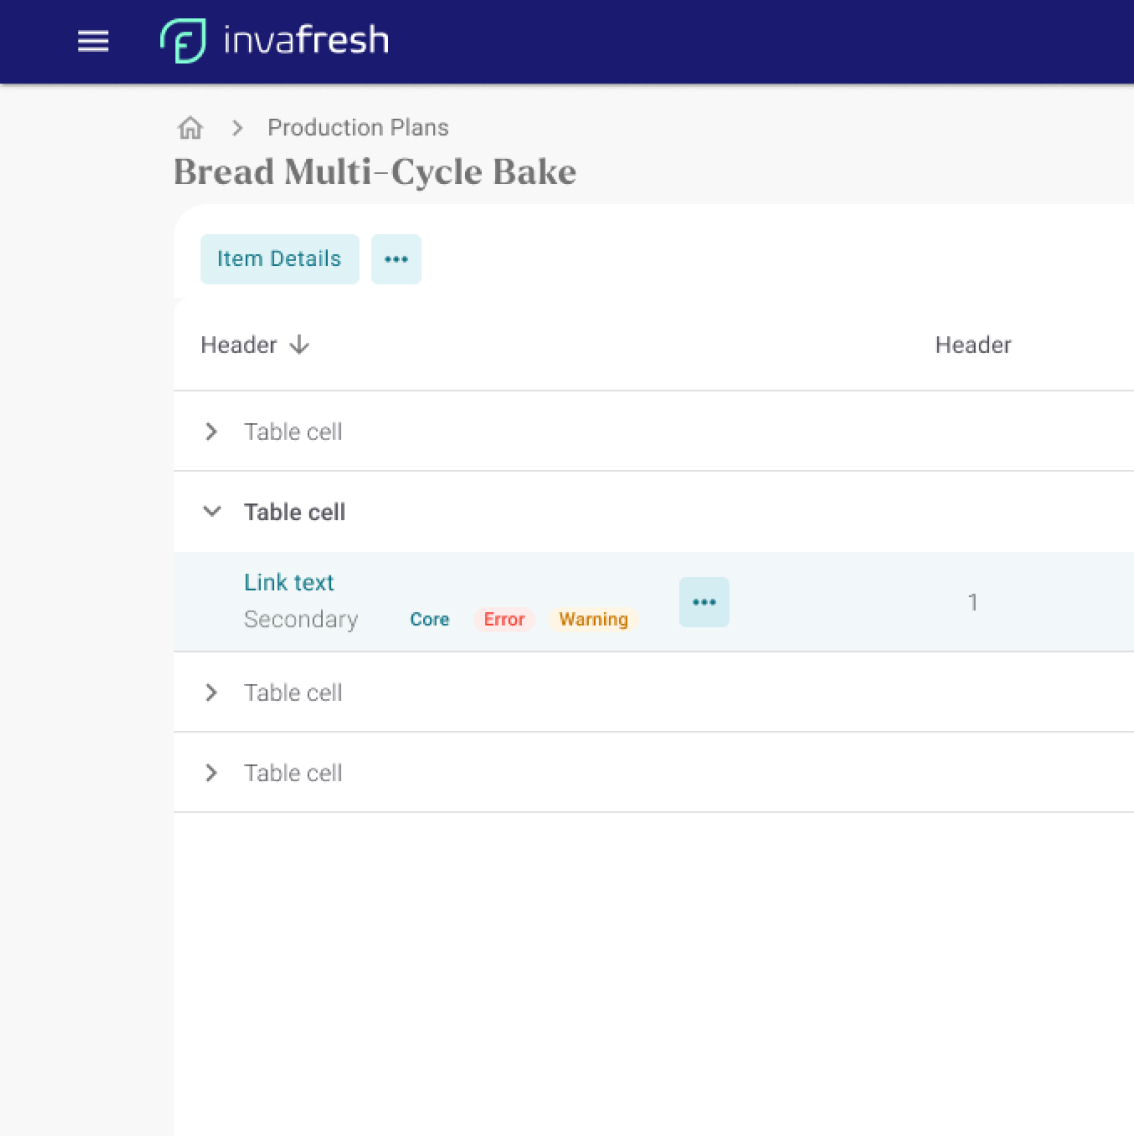The width and height of the screenshot is (1134, 1136).
Task: Click the Invafresh leaf logo
Action: [x=183, y=41]
